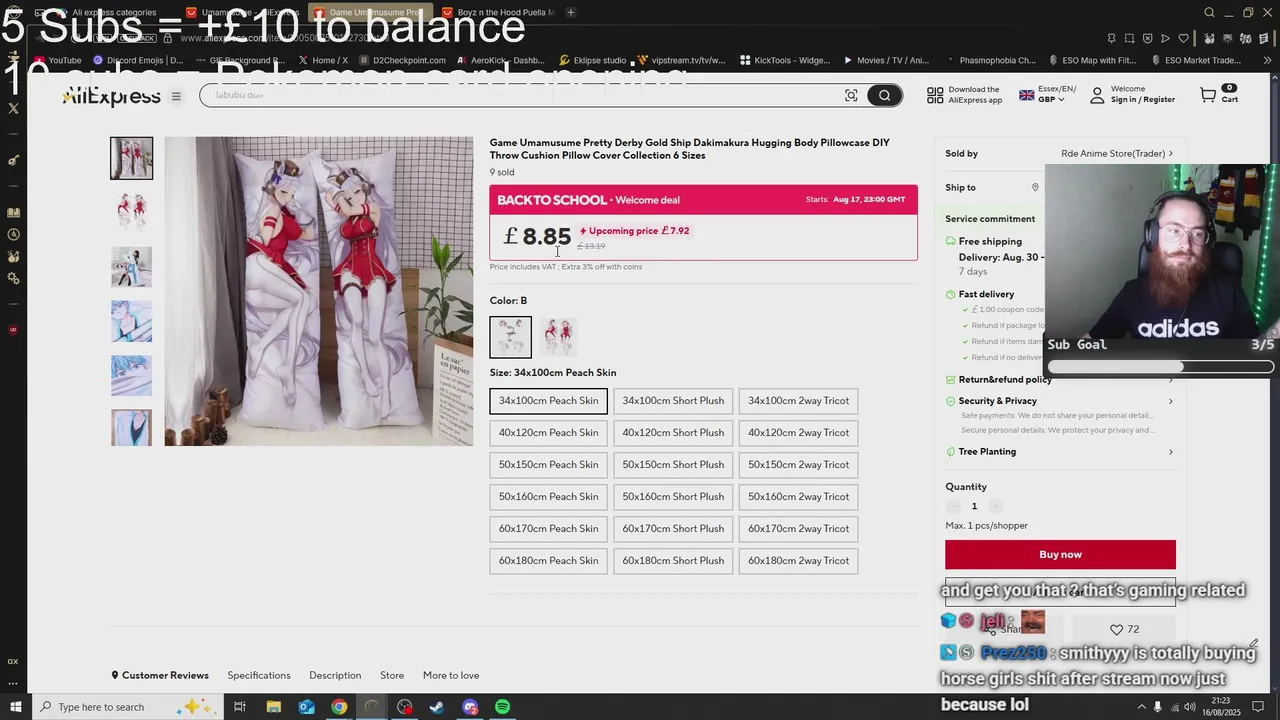Select 34x100cm Short Plush size
Image resolution: width=1280 pixels, height=720 pixels.
[x=673, y=401]
